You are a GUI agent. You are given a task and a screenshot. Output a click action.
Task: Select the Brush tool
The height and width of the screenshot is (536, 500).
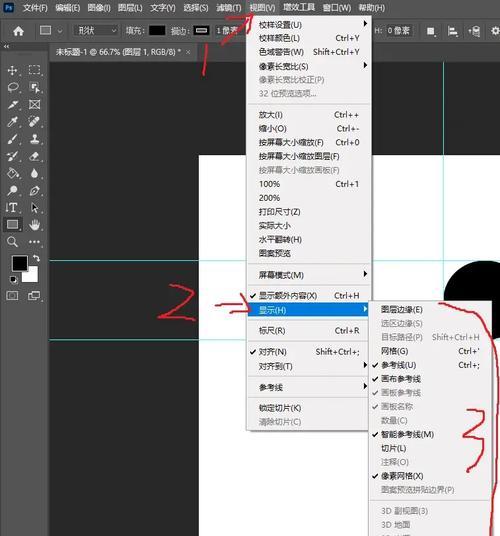(13, 139)
